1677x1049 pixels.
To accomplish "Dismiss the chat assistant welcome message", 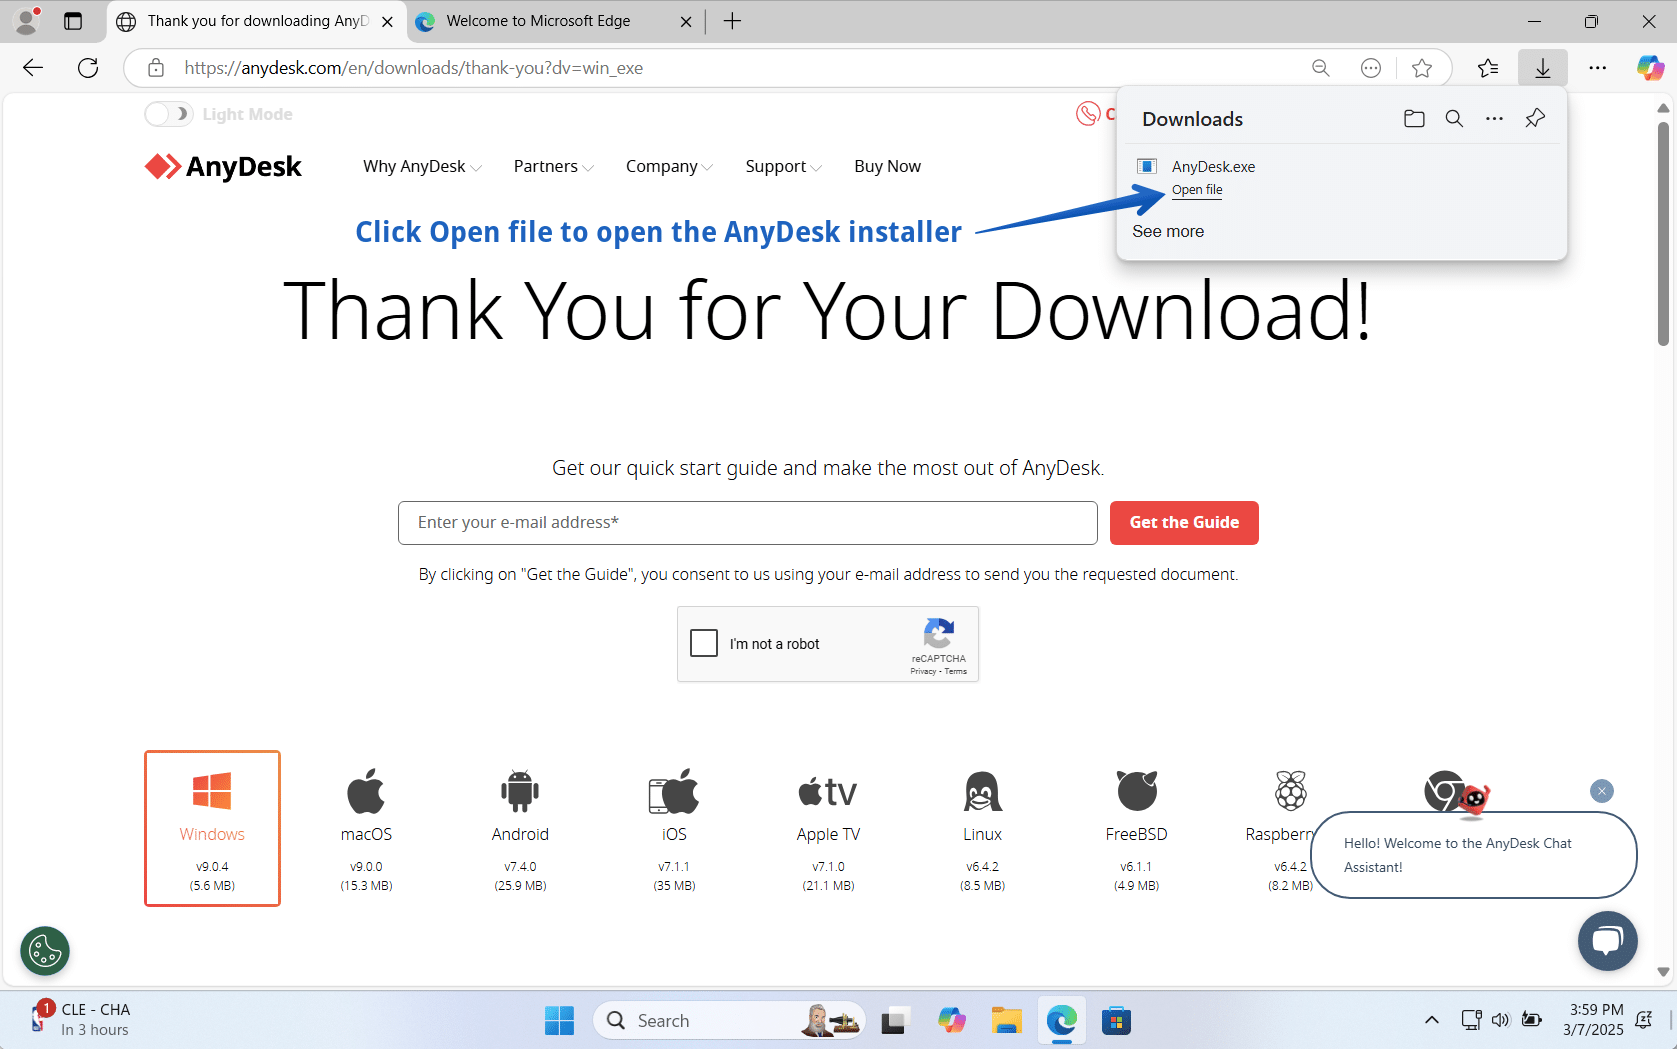I will tap(1602, 791).
